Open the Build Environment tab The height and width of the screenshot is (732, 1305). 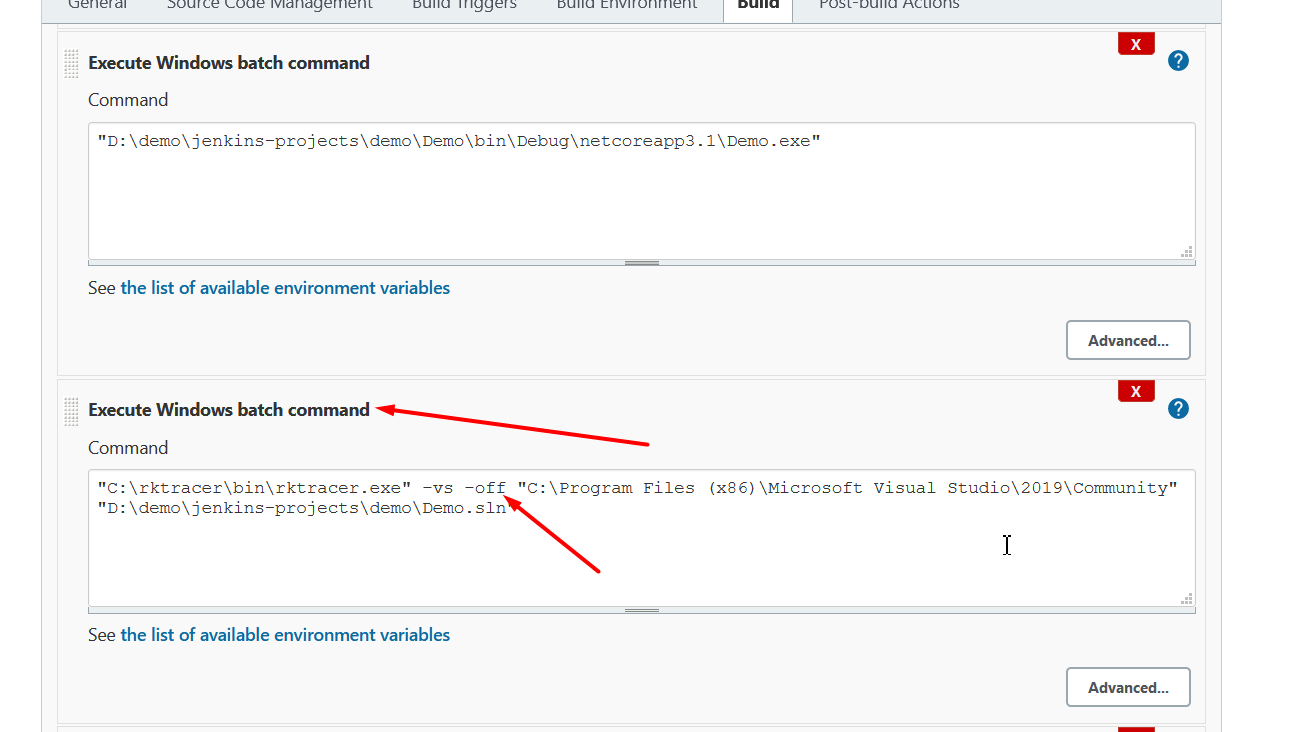coord(626,5)
